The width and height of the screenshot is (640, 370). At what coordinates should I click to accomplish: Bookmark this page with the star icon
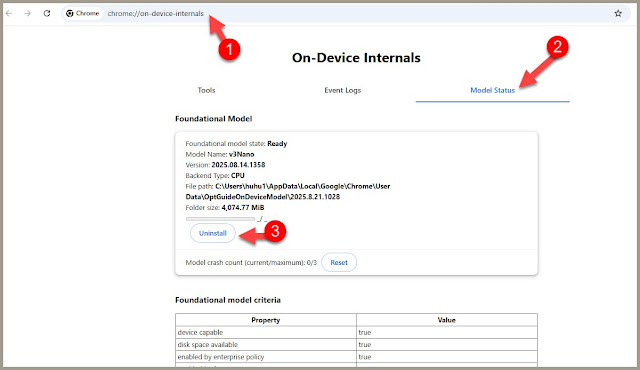click(x=618, y=13)
